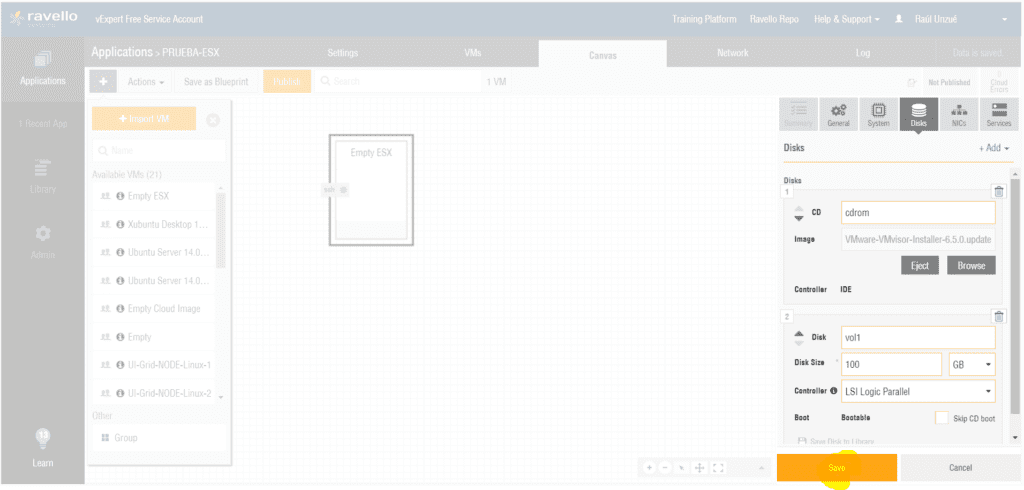This screenshot has width=1024, height=490.
Task: Click the info icon of Empty ESX
Action: [120, 196]
